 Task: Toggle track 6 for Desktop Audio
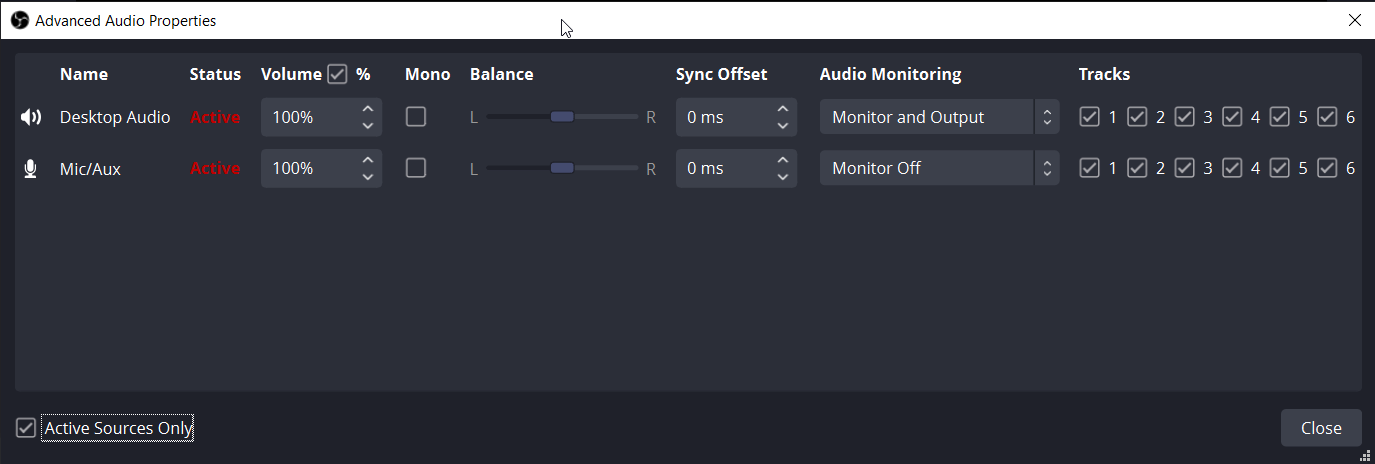point(1327,117)
